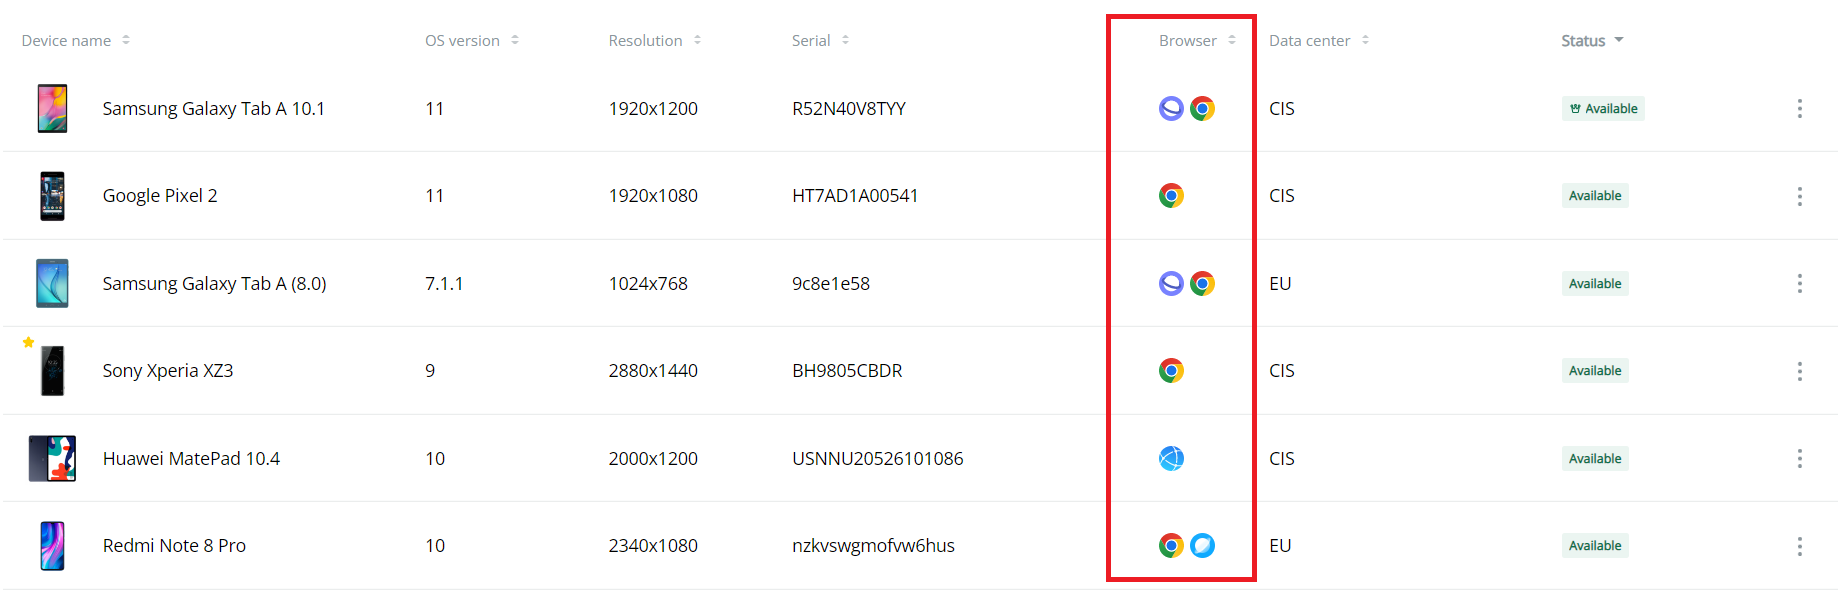Click serial number R52N40V8TYY
1844x592 pixels.
tap(849, 108)
